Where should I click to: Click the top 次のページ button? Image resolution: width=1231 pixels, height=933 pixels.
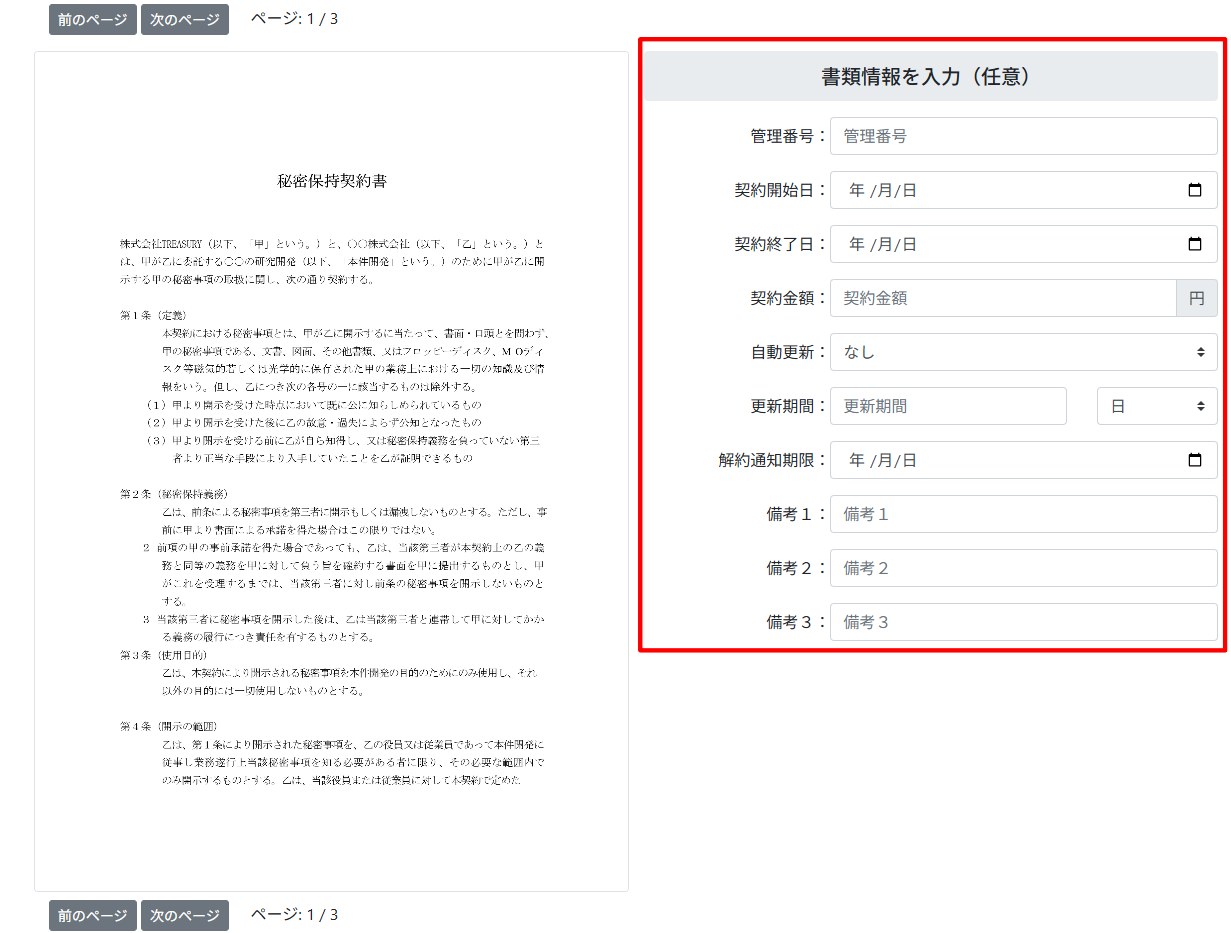185,19
